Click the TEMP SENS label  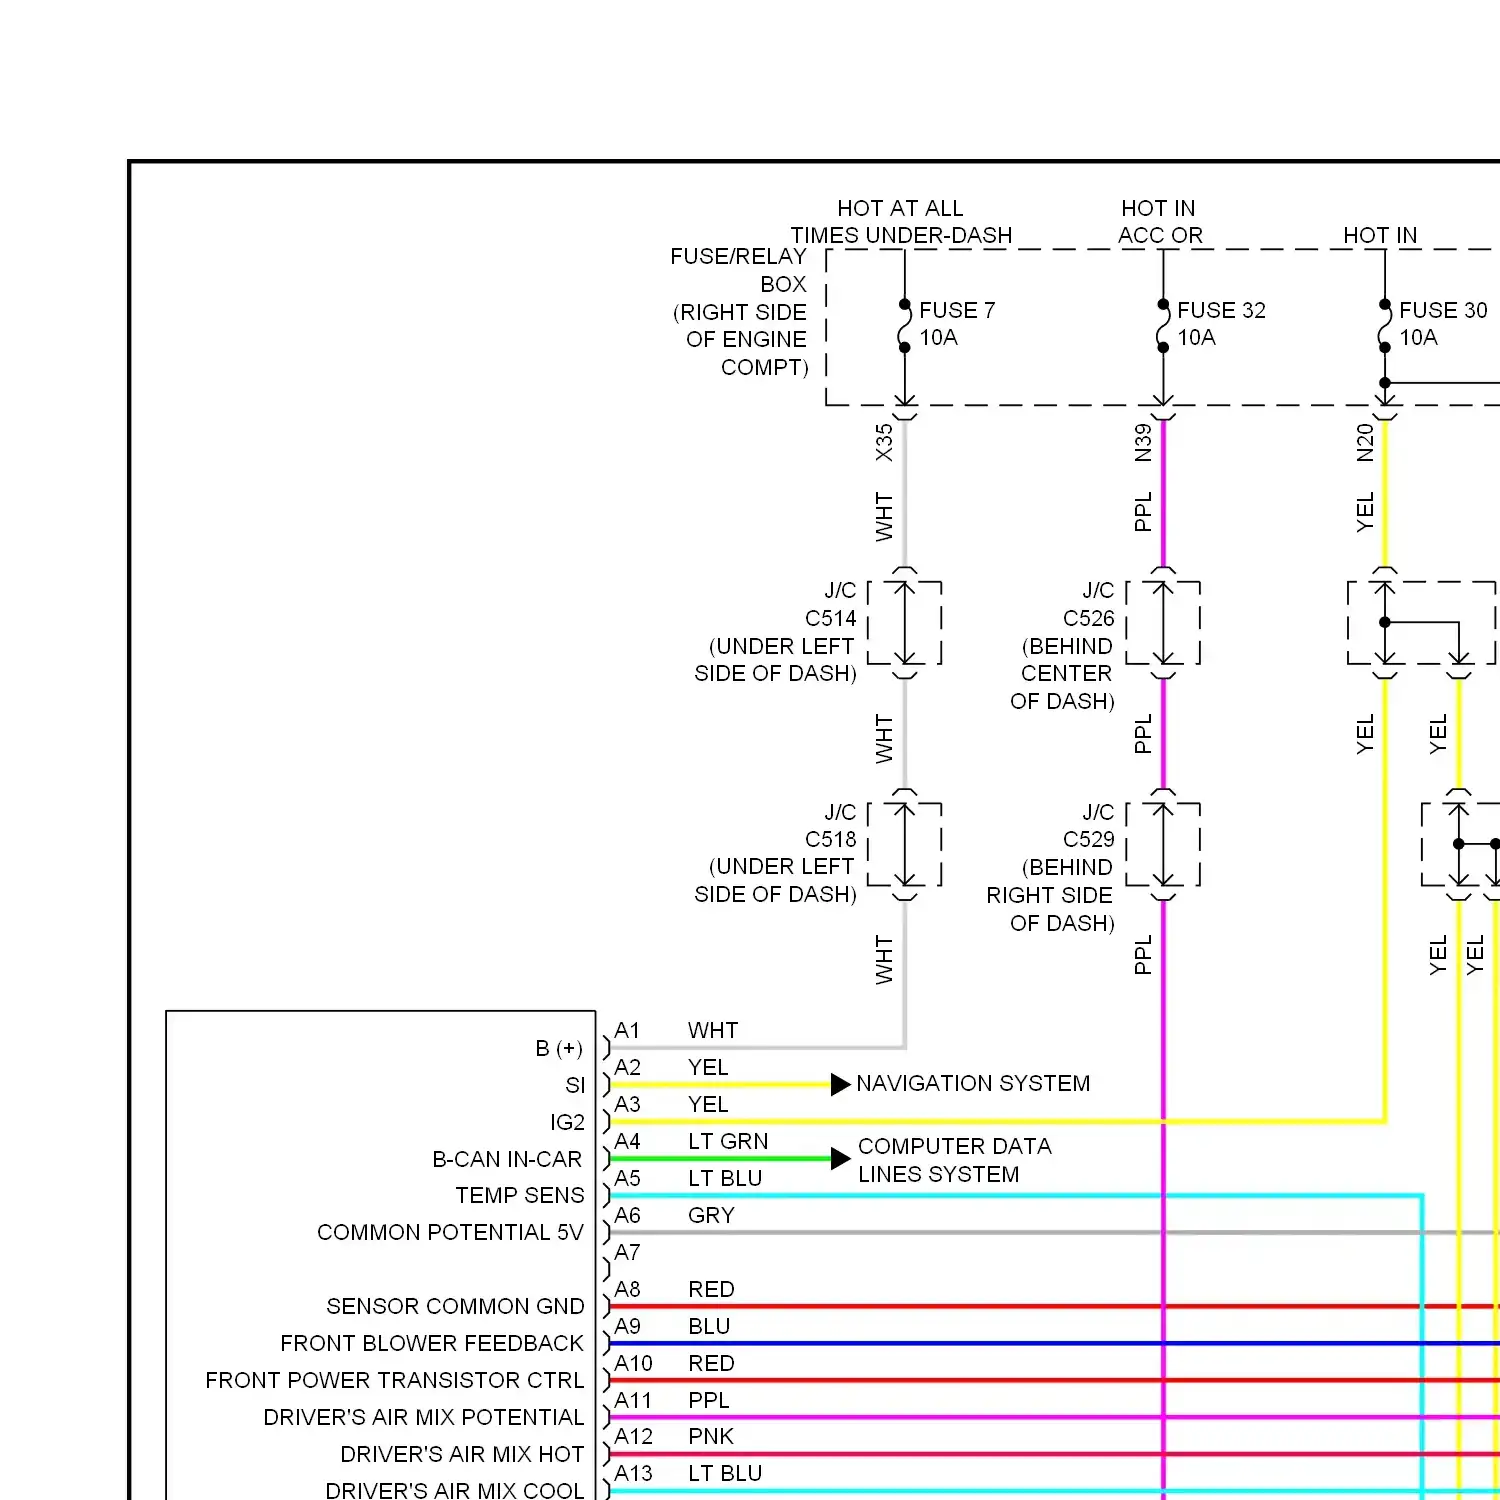pos(520,1196)
